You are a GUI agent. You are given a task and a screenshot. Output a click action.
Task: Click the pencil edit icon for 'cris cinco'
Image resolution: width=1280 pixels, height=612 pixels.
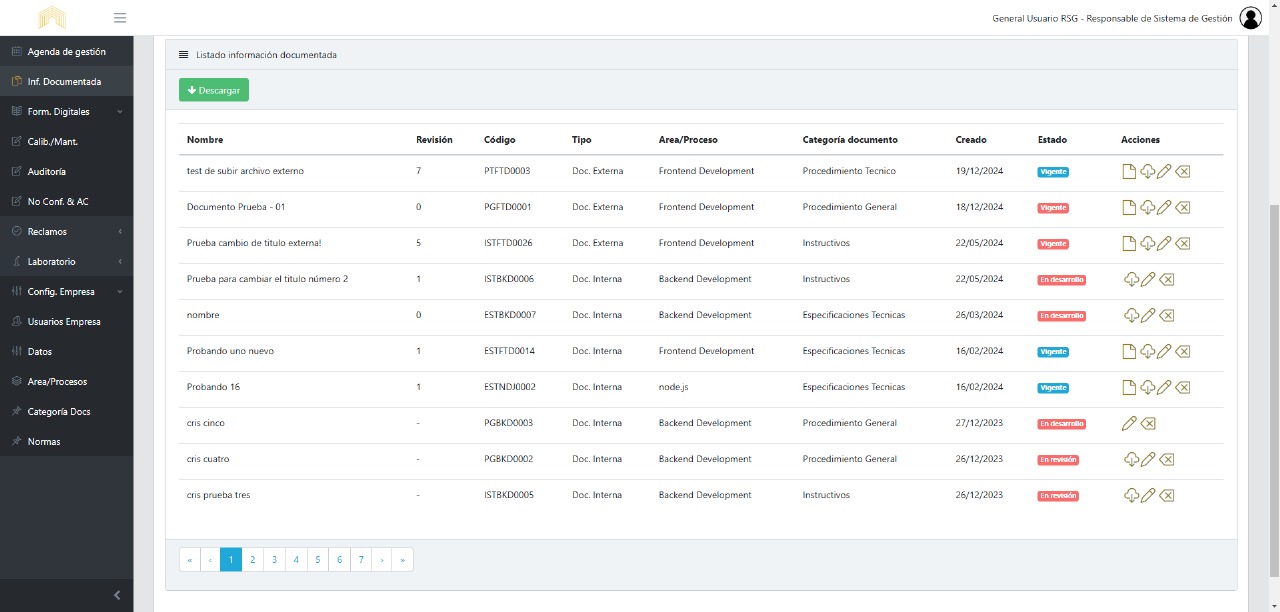1129,424
